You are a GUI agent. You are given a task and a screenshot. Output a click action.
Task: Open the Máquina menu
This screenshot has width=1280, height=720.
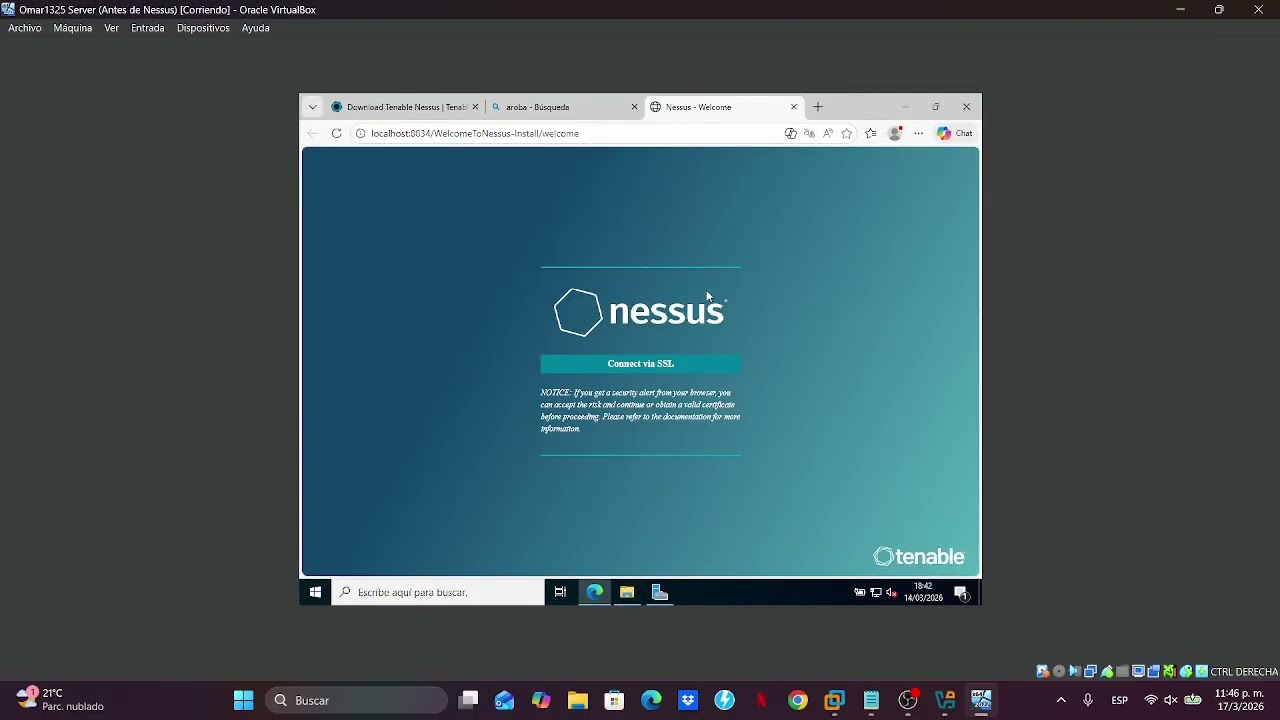click(73, 28)
